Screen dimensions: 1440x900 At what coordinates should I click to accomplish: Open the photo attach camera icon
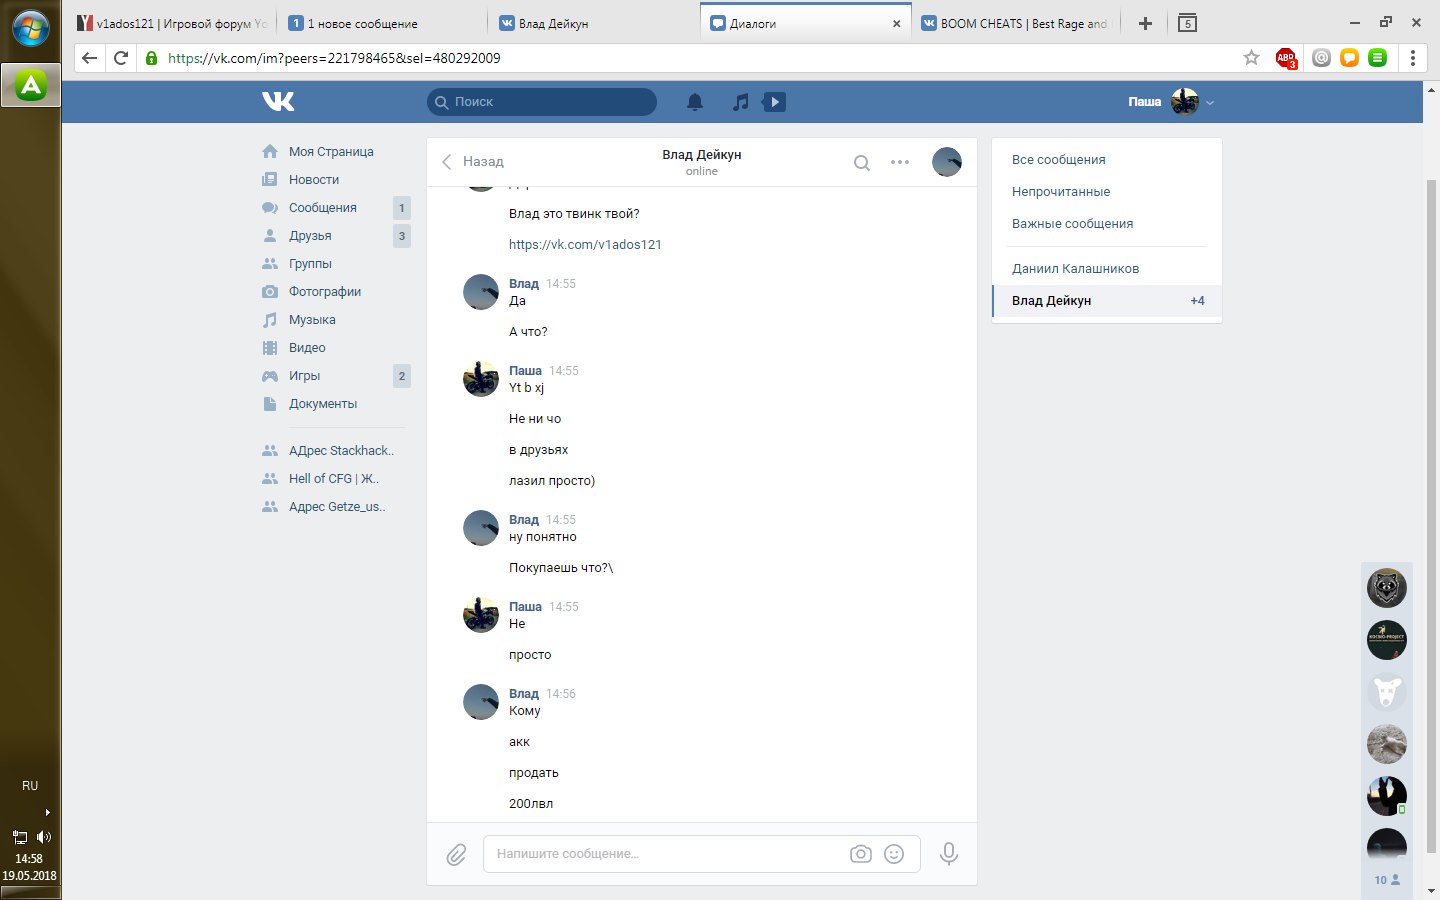[860, 854]
